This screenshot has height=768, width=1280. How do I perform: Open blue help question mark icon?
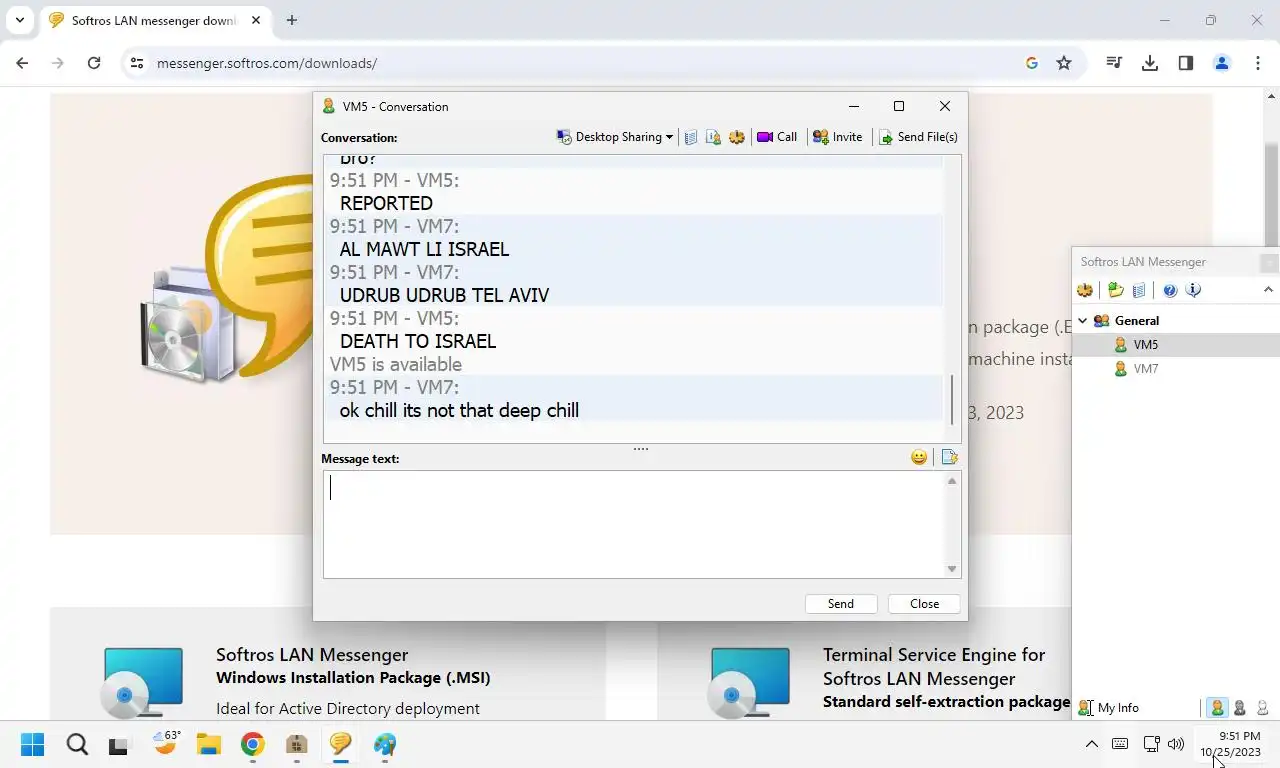[1170, 290]
